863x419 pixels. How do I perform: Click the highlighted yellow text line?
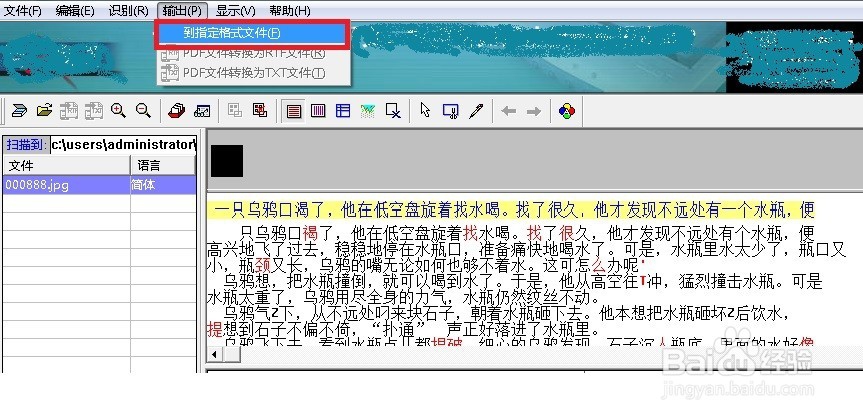(512, 210)
